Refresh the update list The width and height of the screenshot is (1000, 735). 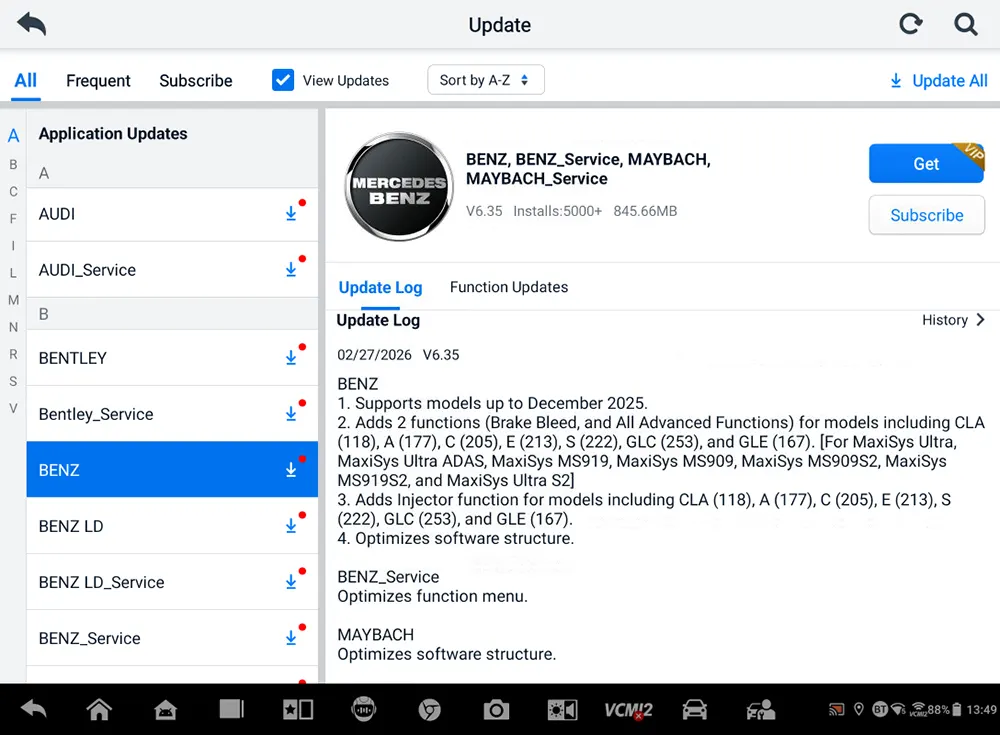coord(911,24)
